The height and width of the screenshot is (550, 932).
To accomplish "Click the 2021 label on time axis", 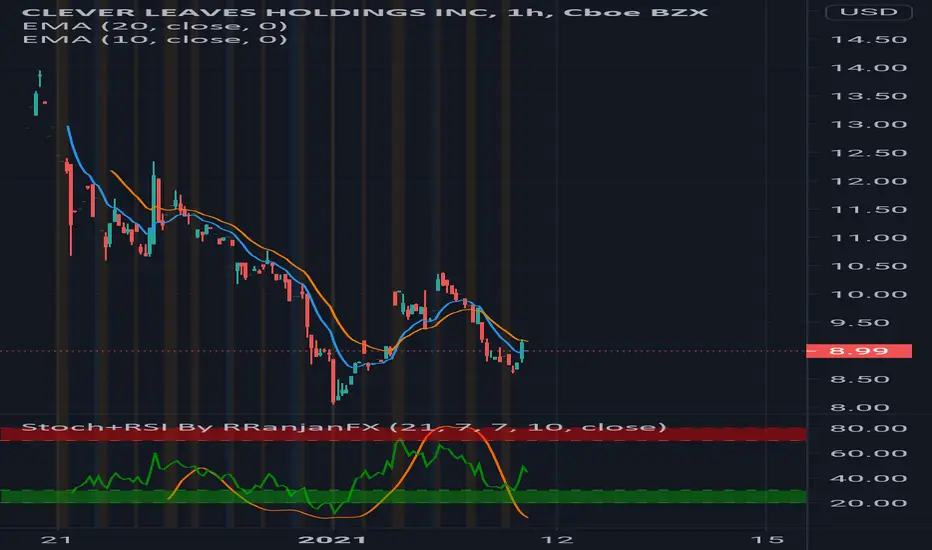I will pyautogui.click(x=332, y=540).
